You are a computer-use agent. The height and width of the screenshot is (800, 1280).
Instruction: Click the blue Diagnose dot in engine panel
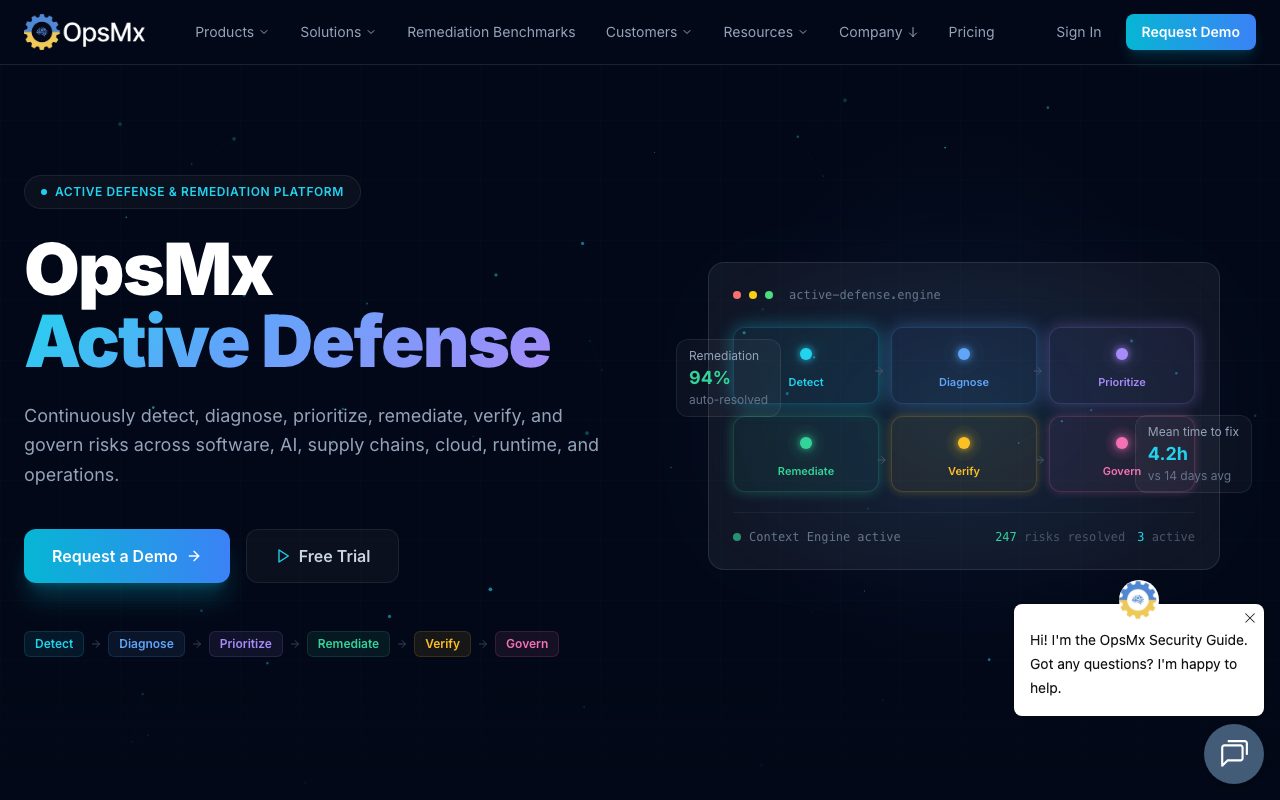coord(964,354)
